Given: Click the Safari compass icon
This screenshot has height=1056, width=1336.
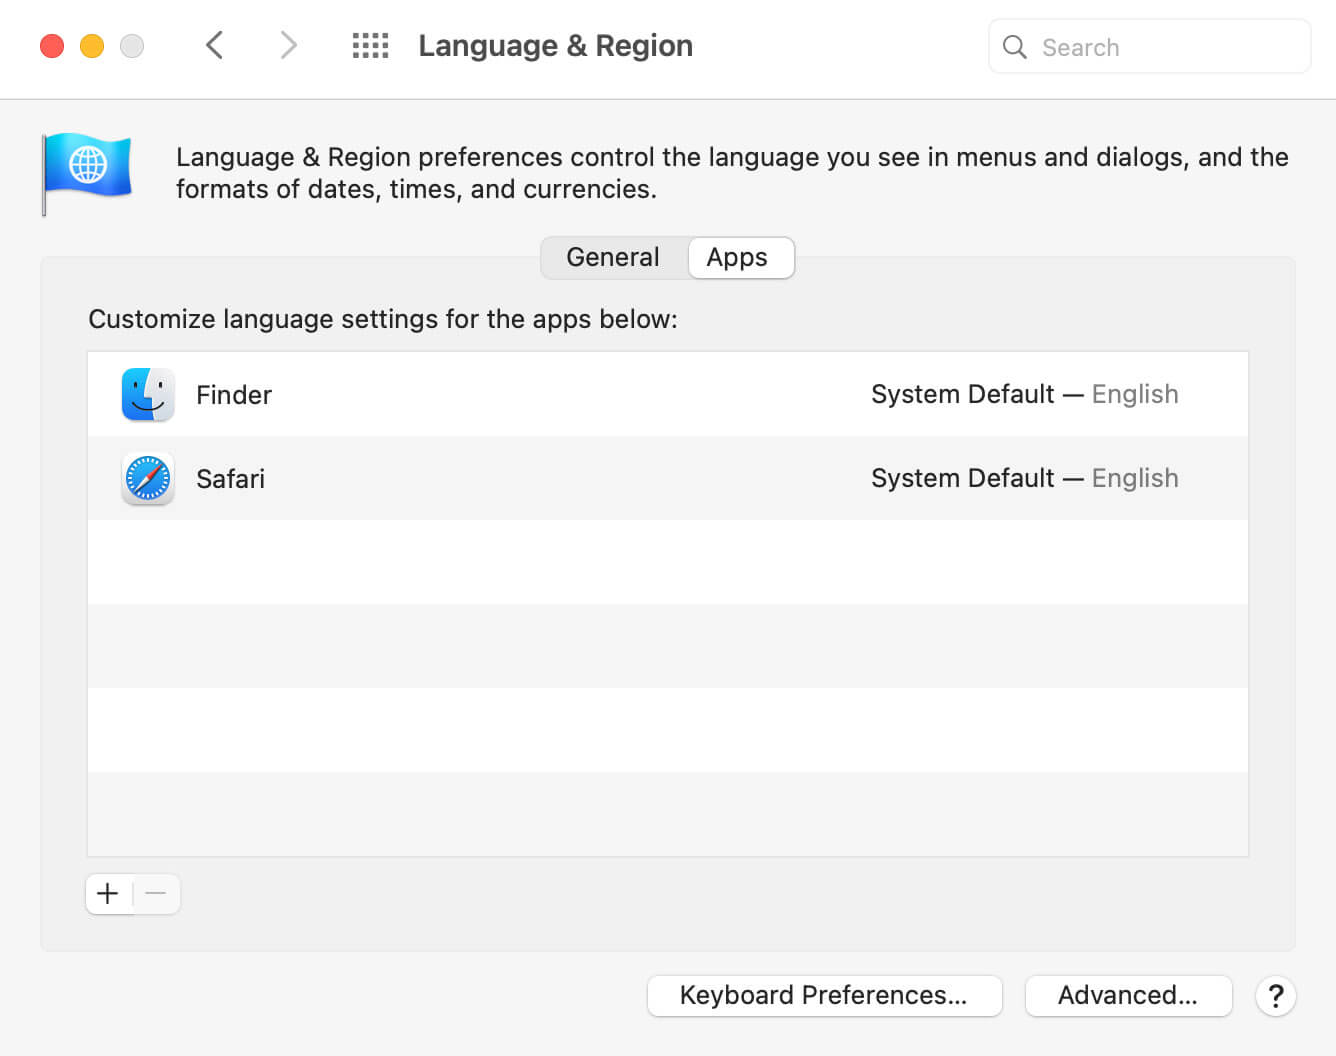Looking at the screenshot, I should tap(148, 478).
